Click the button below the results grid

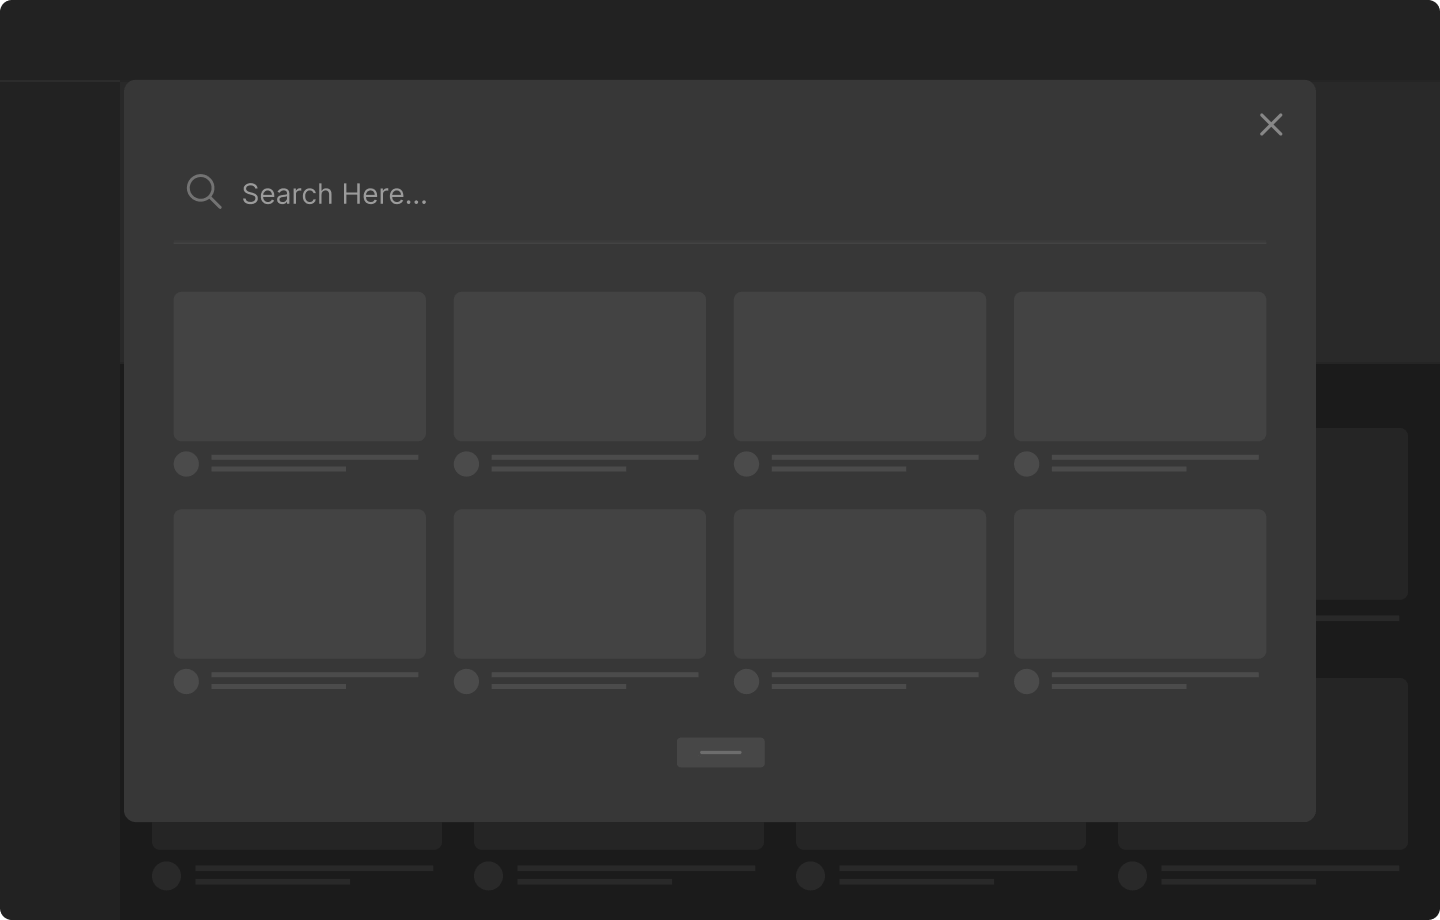click(x=721, y=752)
